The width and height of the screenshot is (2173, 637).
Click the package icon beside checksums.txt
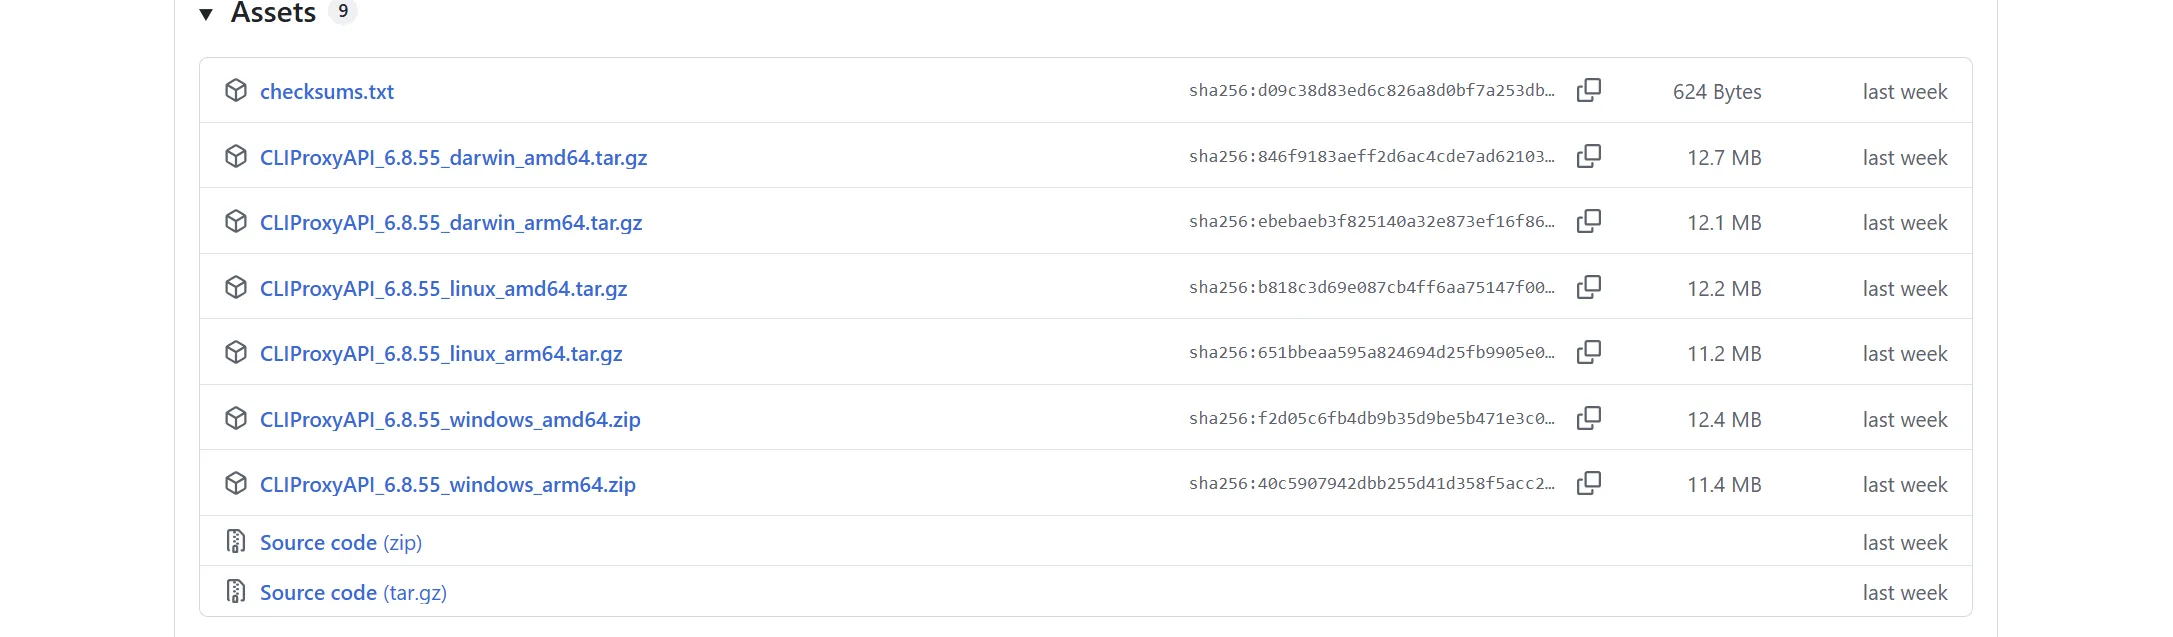coord(236,91)
